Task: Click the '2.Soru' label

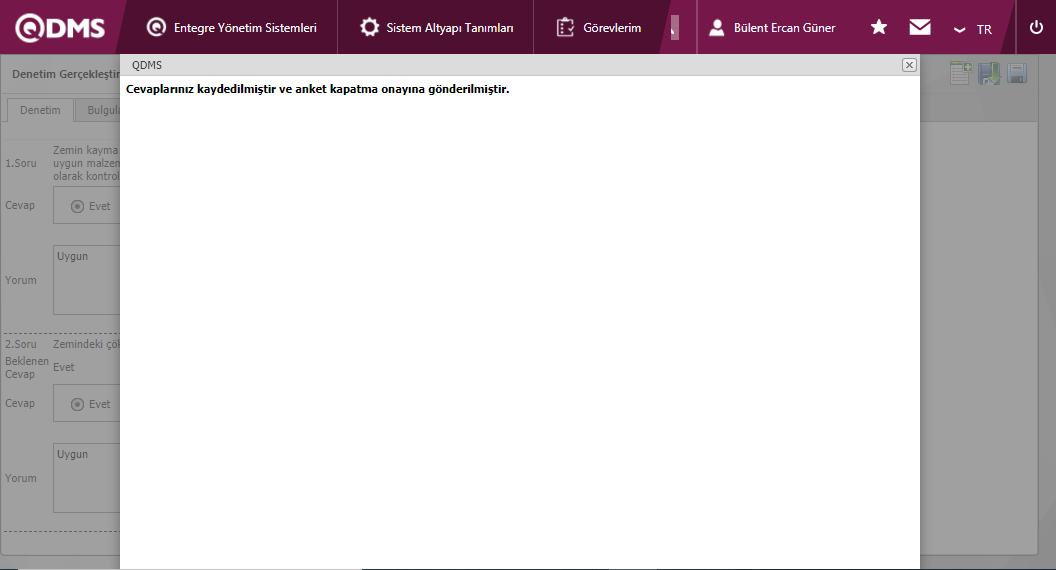Action: coord(21,344)
